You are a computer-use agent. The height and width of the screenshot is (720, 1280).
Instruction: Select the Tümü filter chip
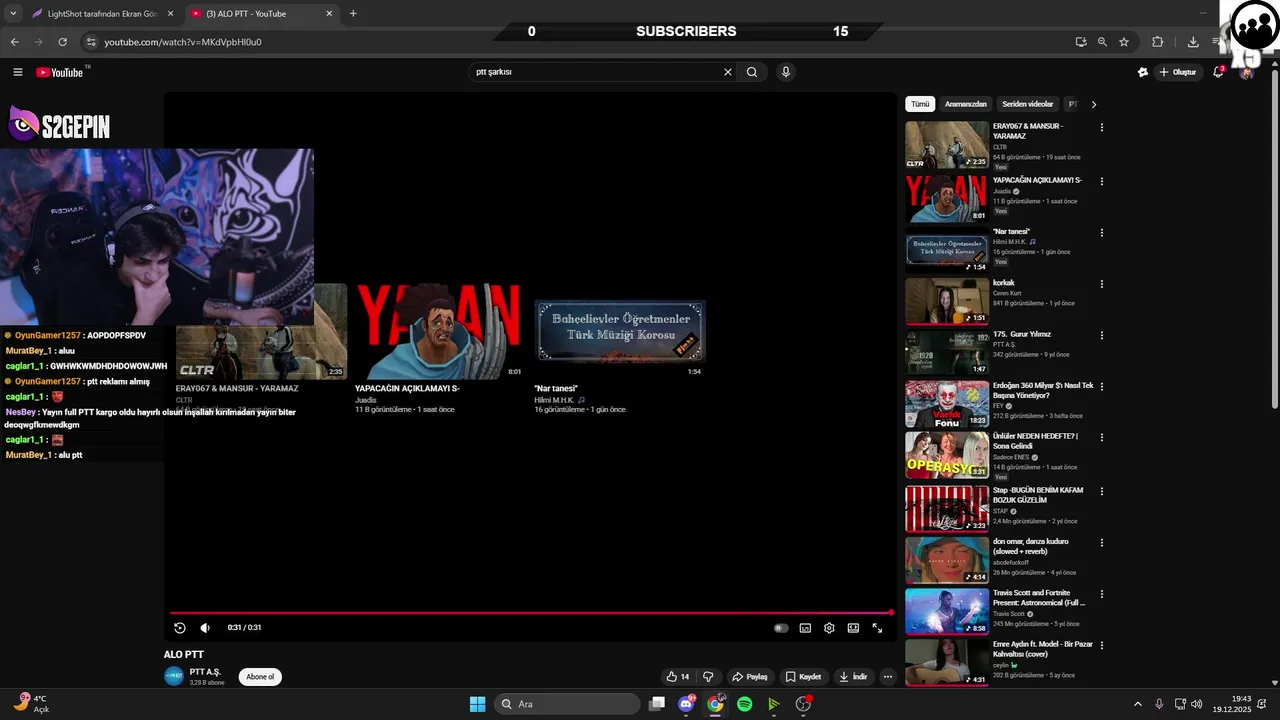tap(920, 104)
